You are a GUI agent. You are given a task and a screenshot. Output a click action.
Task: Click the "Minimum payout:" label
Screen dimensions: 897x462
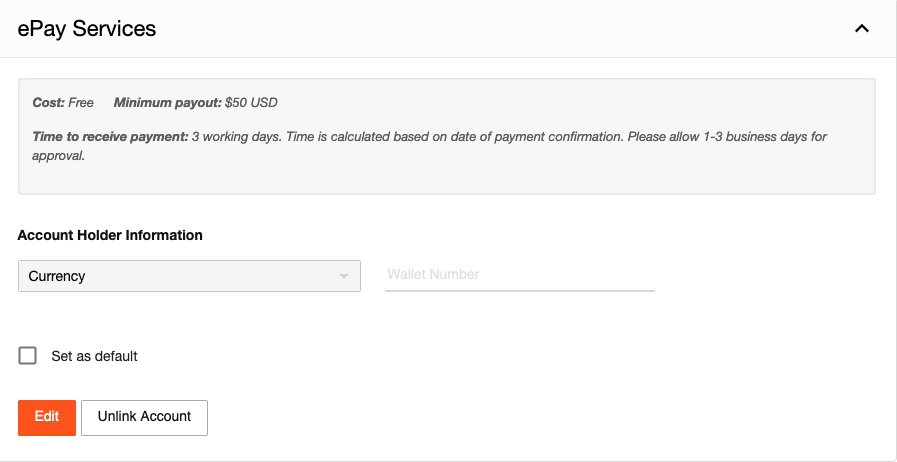pyautogui.click(x=167, y=103)
